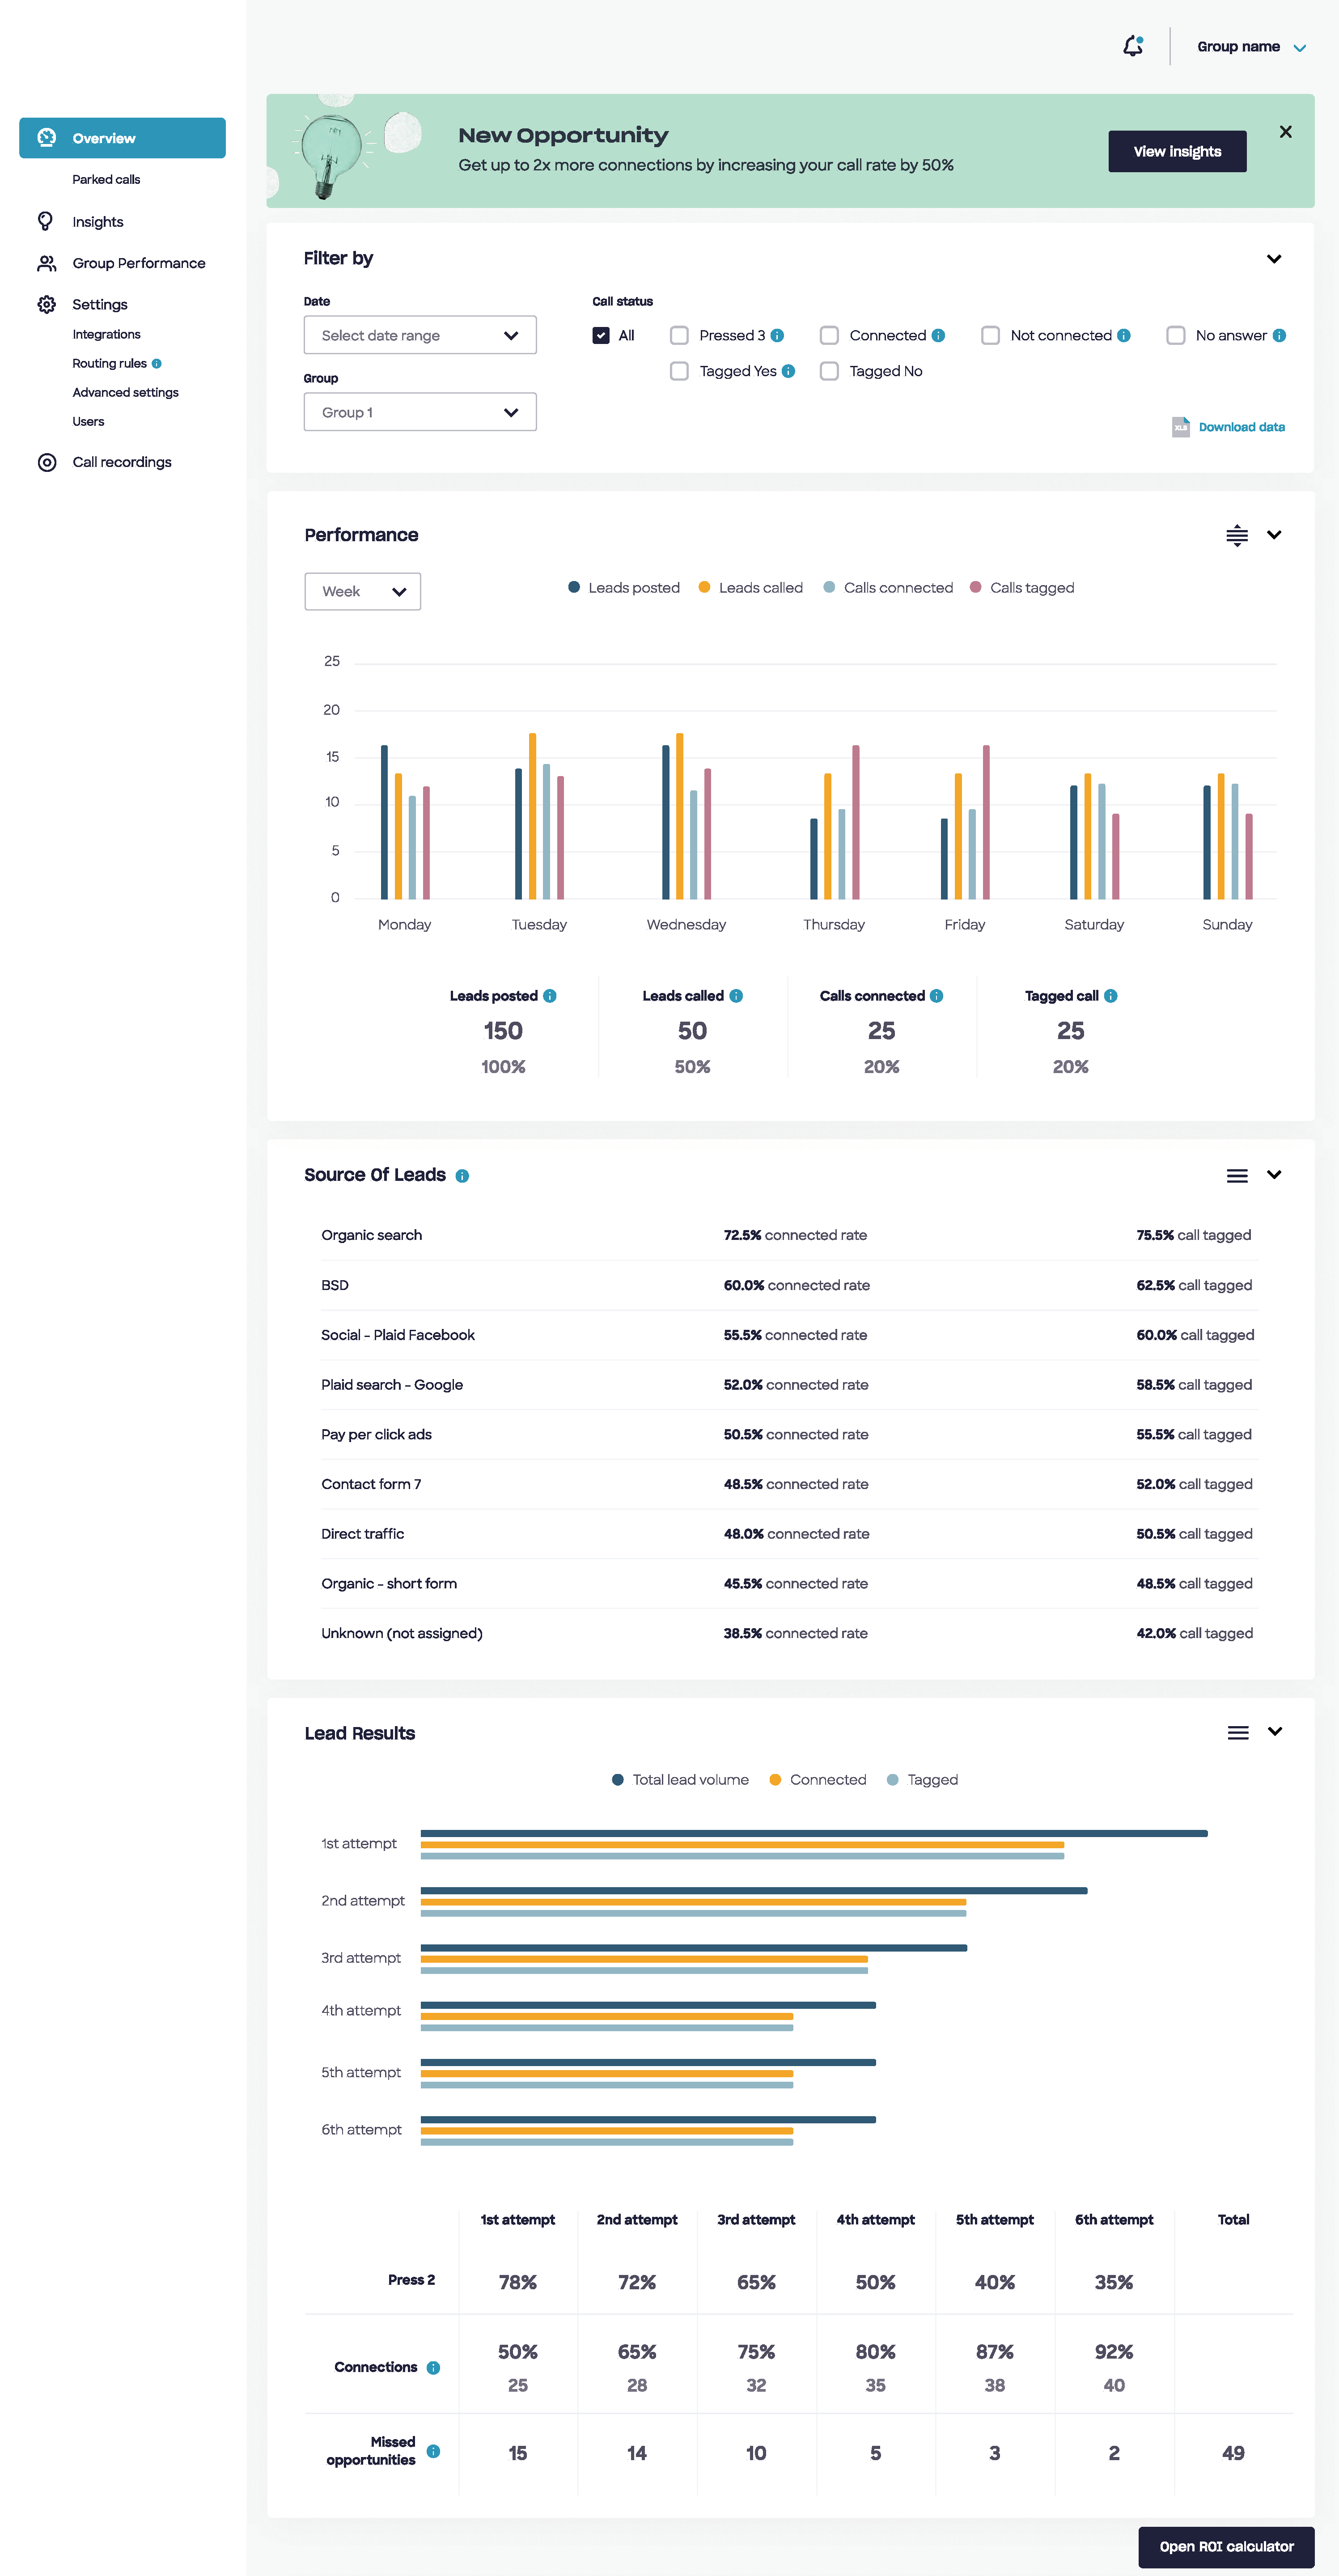Screen dimensions: 1339x2576
Task: Change the Week interval dropdown on Performance
Action: pos(362,591)
